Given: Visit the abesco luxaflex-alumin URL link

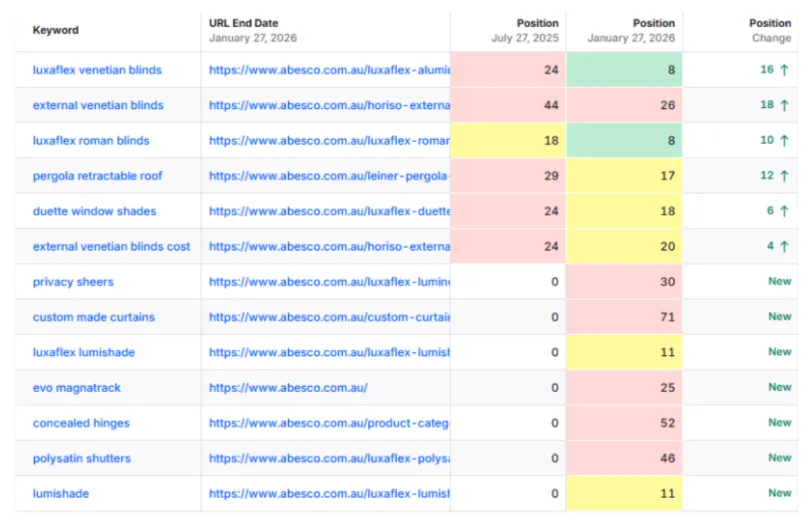Looking at the screenshot, I should (x=329, y=70).
